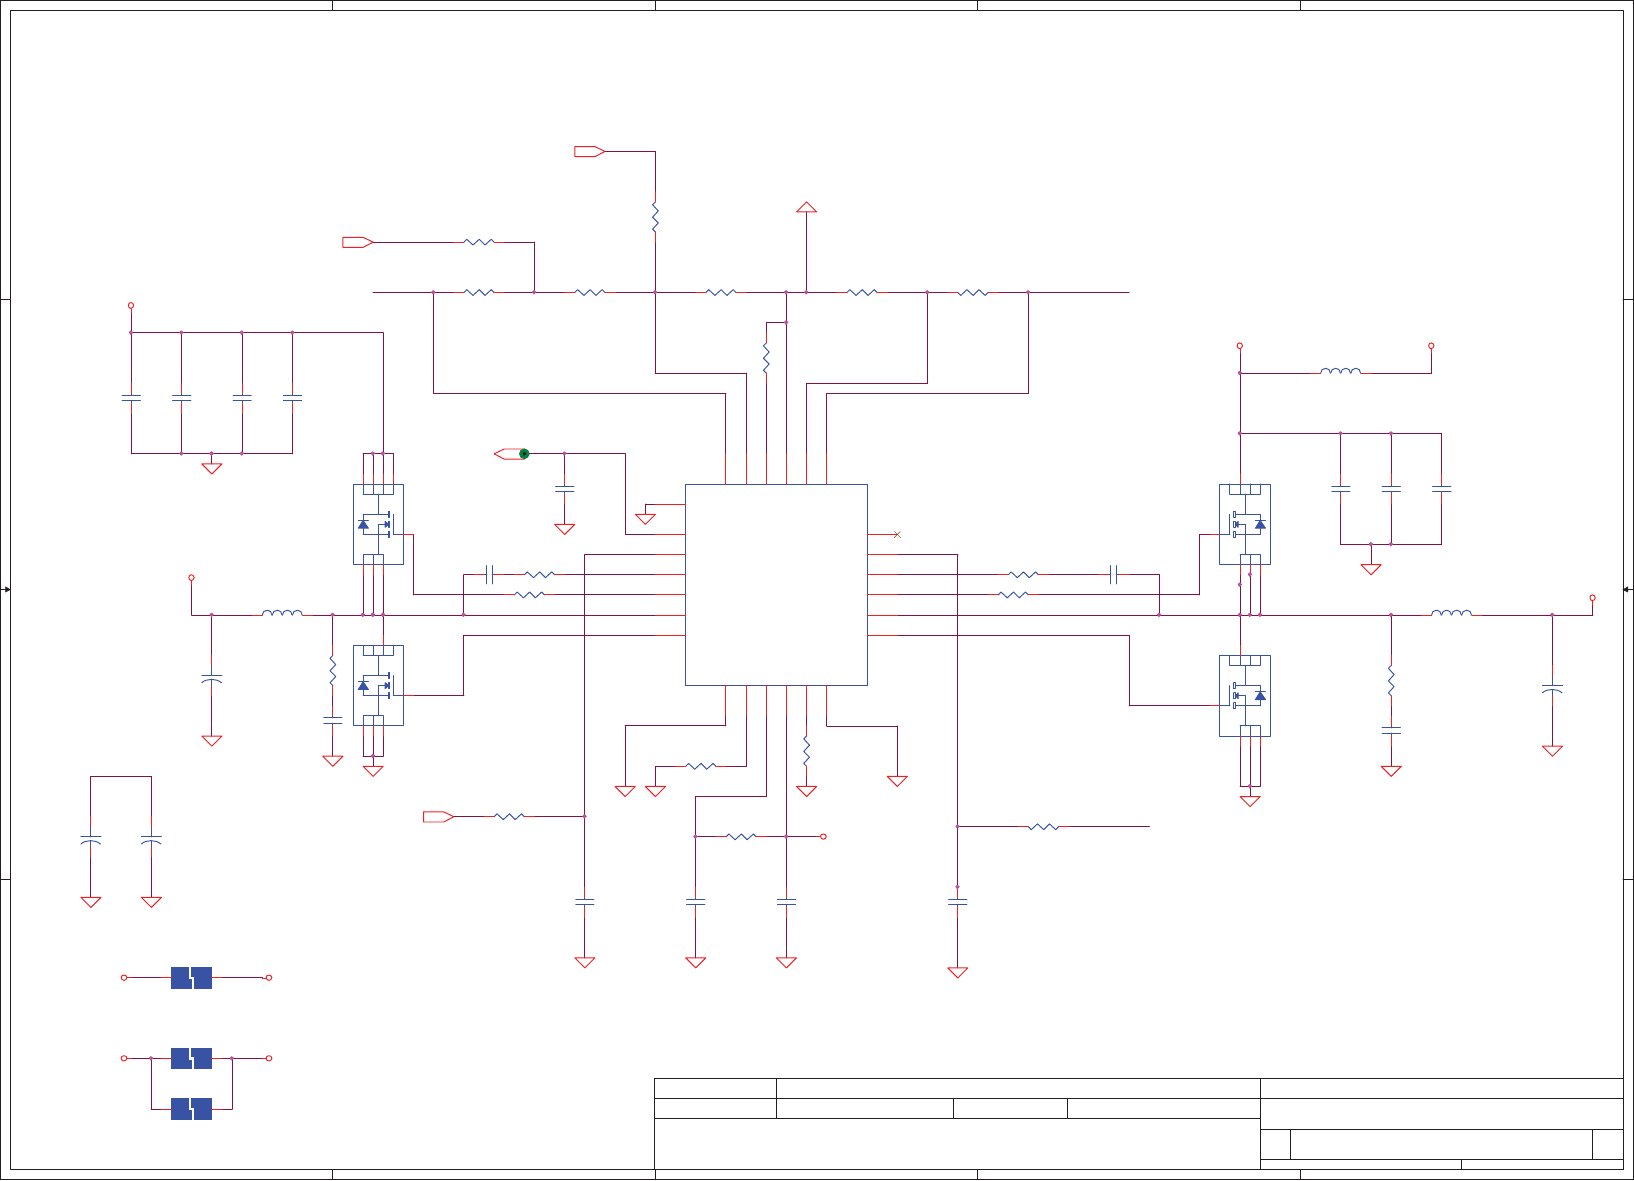Select the port symbol left of the top resistor chain
Screen dimensions: 1634x1181
click(358, 242)
